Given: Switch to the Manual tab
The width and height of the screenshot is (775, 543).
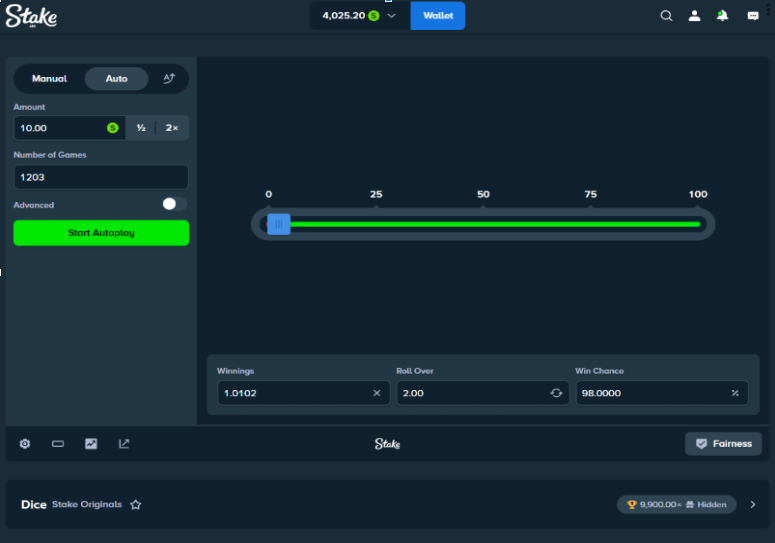Looking at the screenshot, I should coord(49,79).
